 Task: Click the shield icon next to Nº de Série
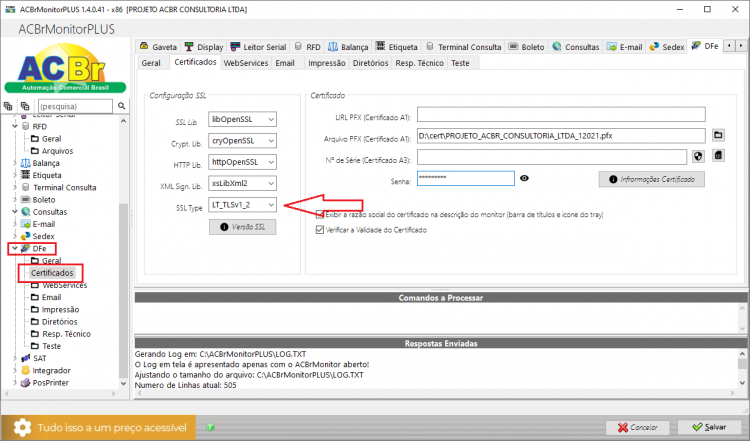click(698, 156)
